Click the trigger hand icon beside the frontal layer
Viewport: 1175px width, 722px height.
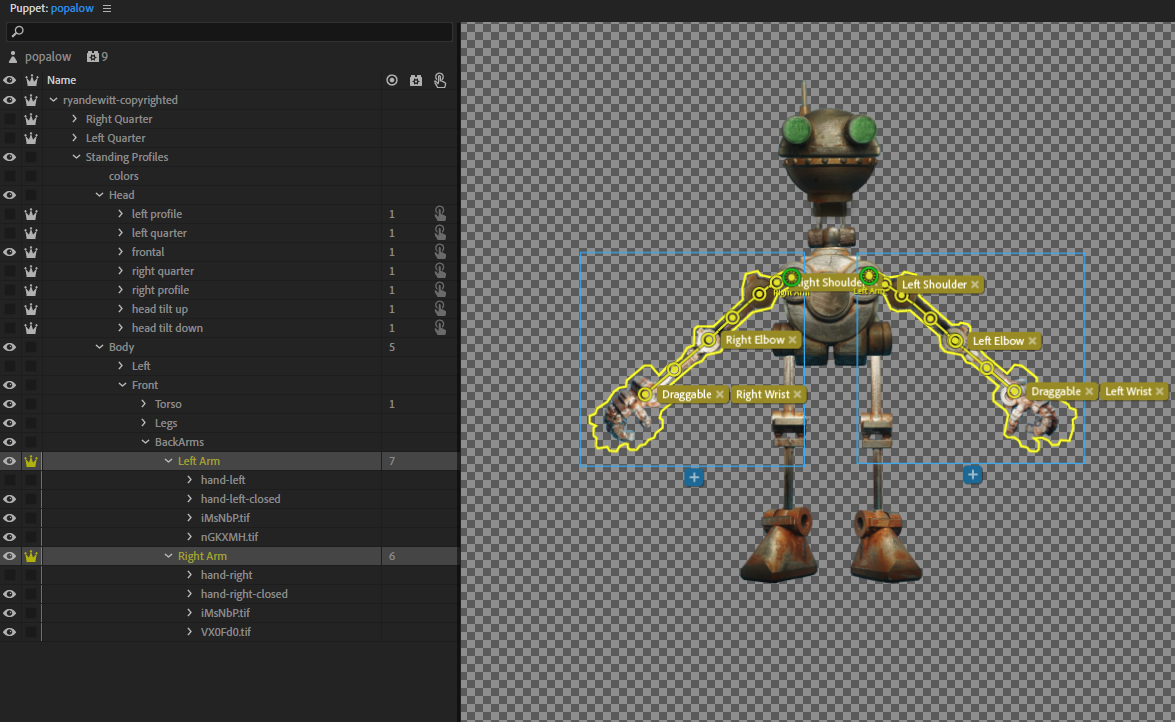tap(440, 252)
